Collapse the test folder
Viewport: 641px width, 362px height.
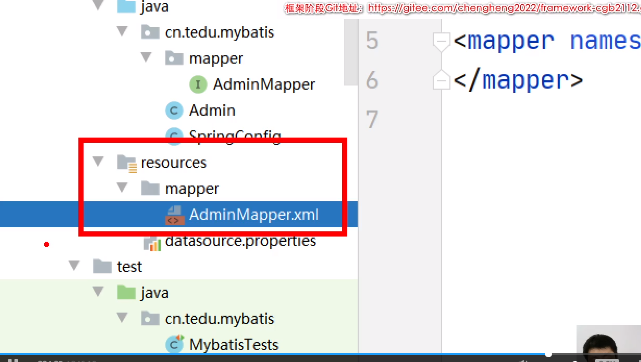coord(74,266)
